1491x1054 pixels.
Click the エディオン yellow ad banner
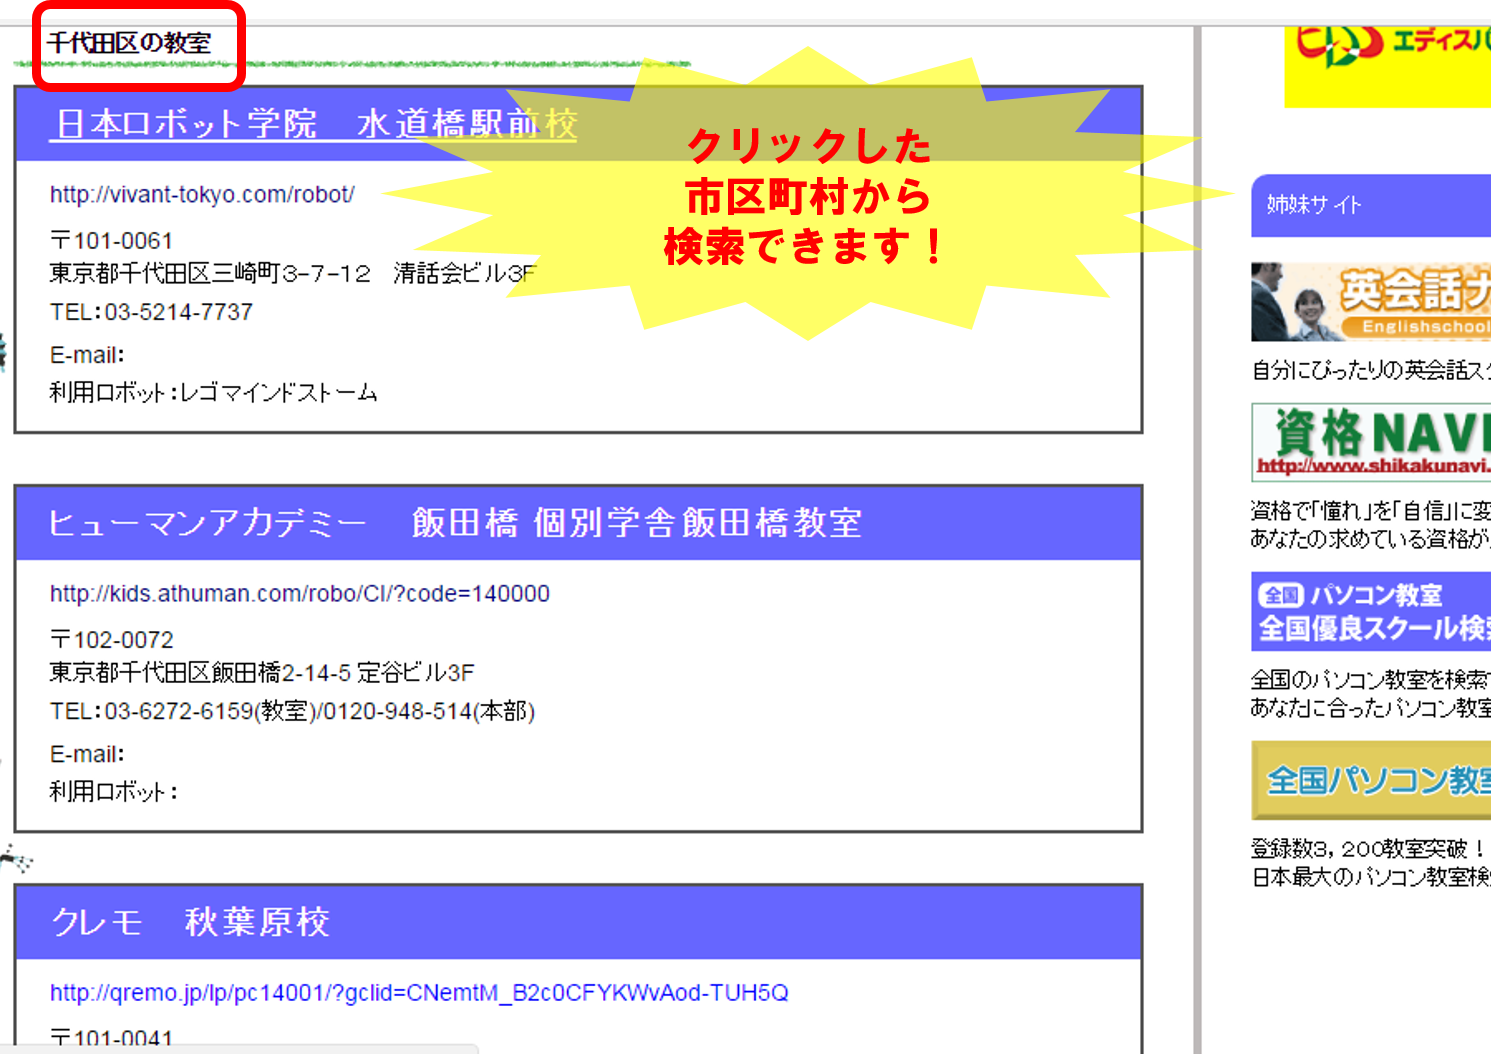click(x=1388, y=66)
